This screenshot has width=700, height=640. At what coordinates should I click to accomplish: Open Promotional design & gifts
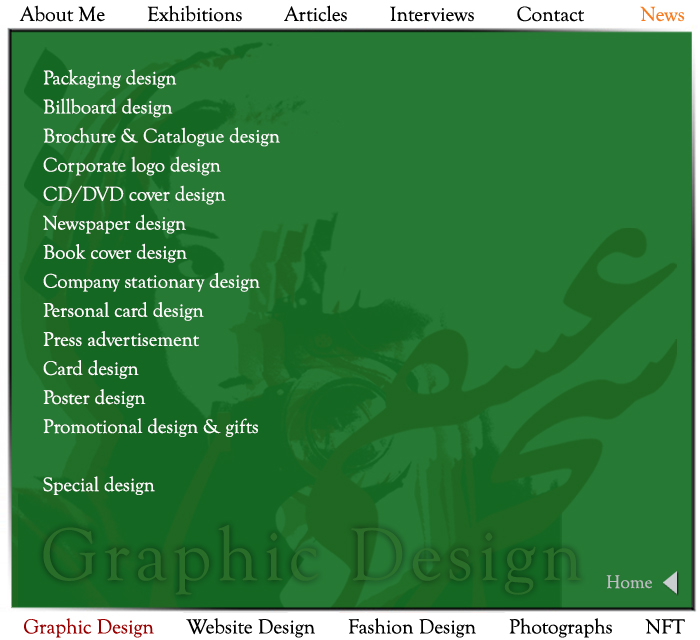pos(151,427)
